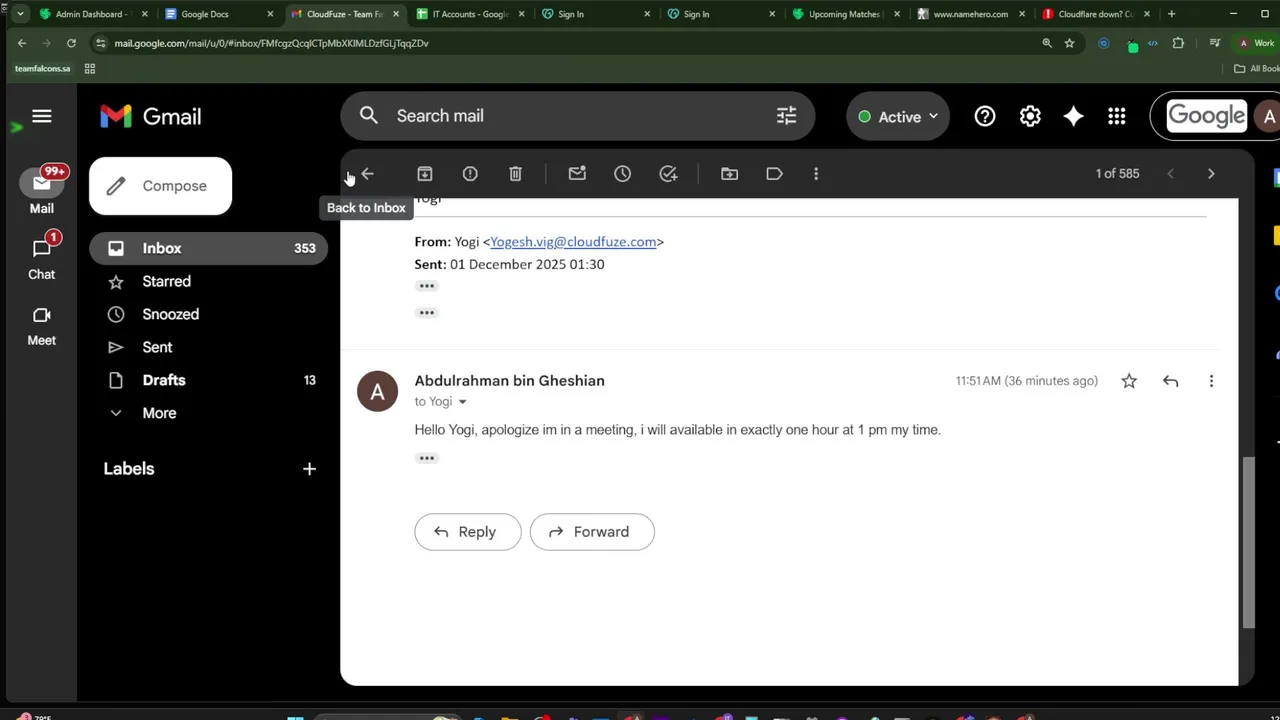Open the Chat section in sidebar
The height and width of the screenshot is (720, 1280).
41,257
